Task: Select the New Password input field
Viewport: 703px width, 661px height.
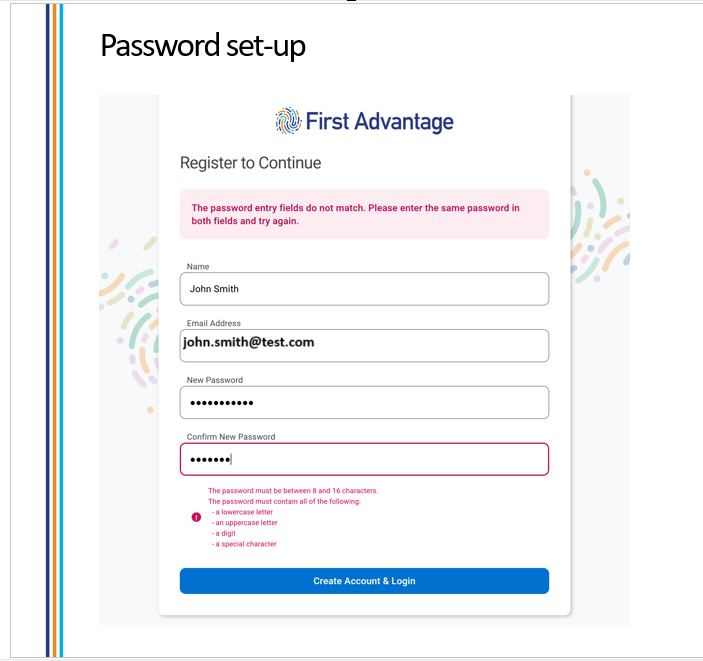Action: 364,403
